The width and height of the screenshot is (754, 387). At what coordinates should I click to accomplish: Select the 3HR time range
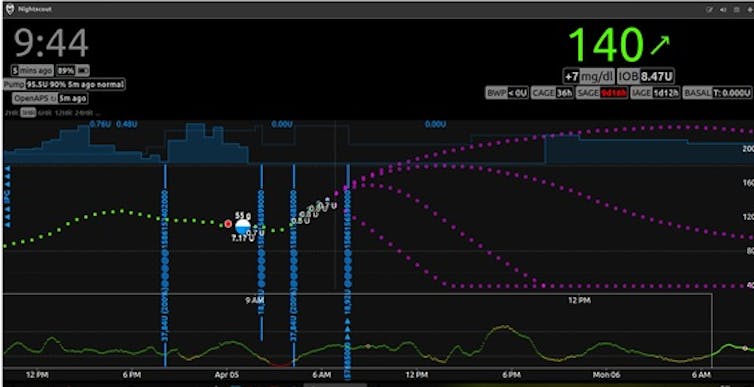point(28,113)
